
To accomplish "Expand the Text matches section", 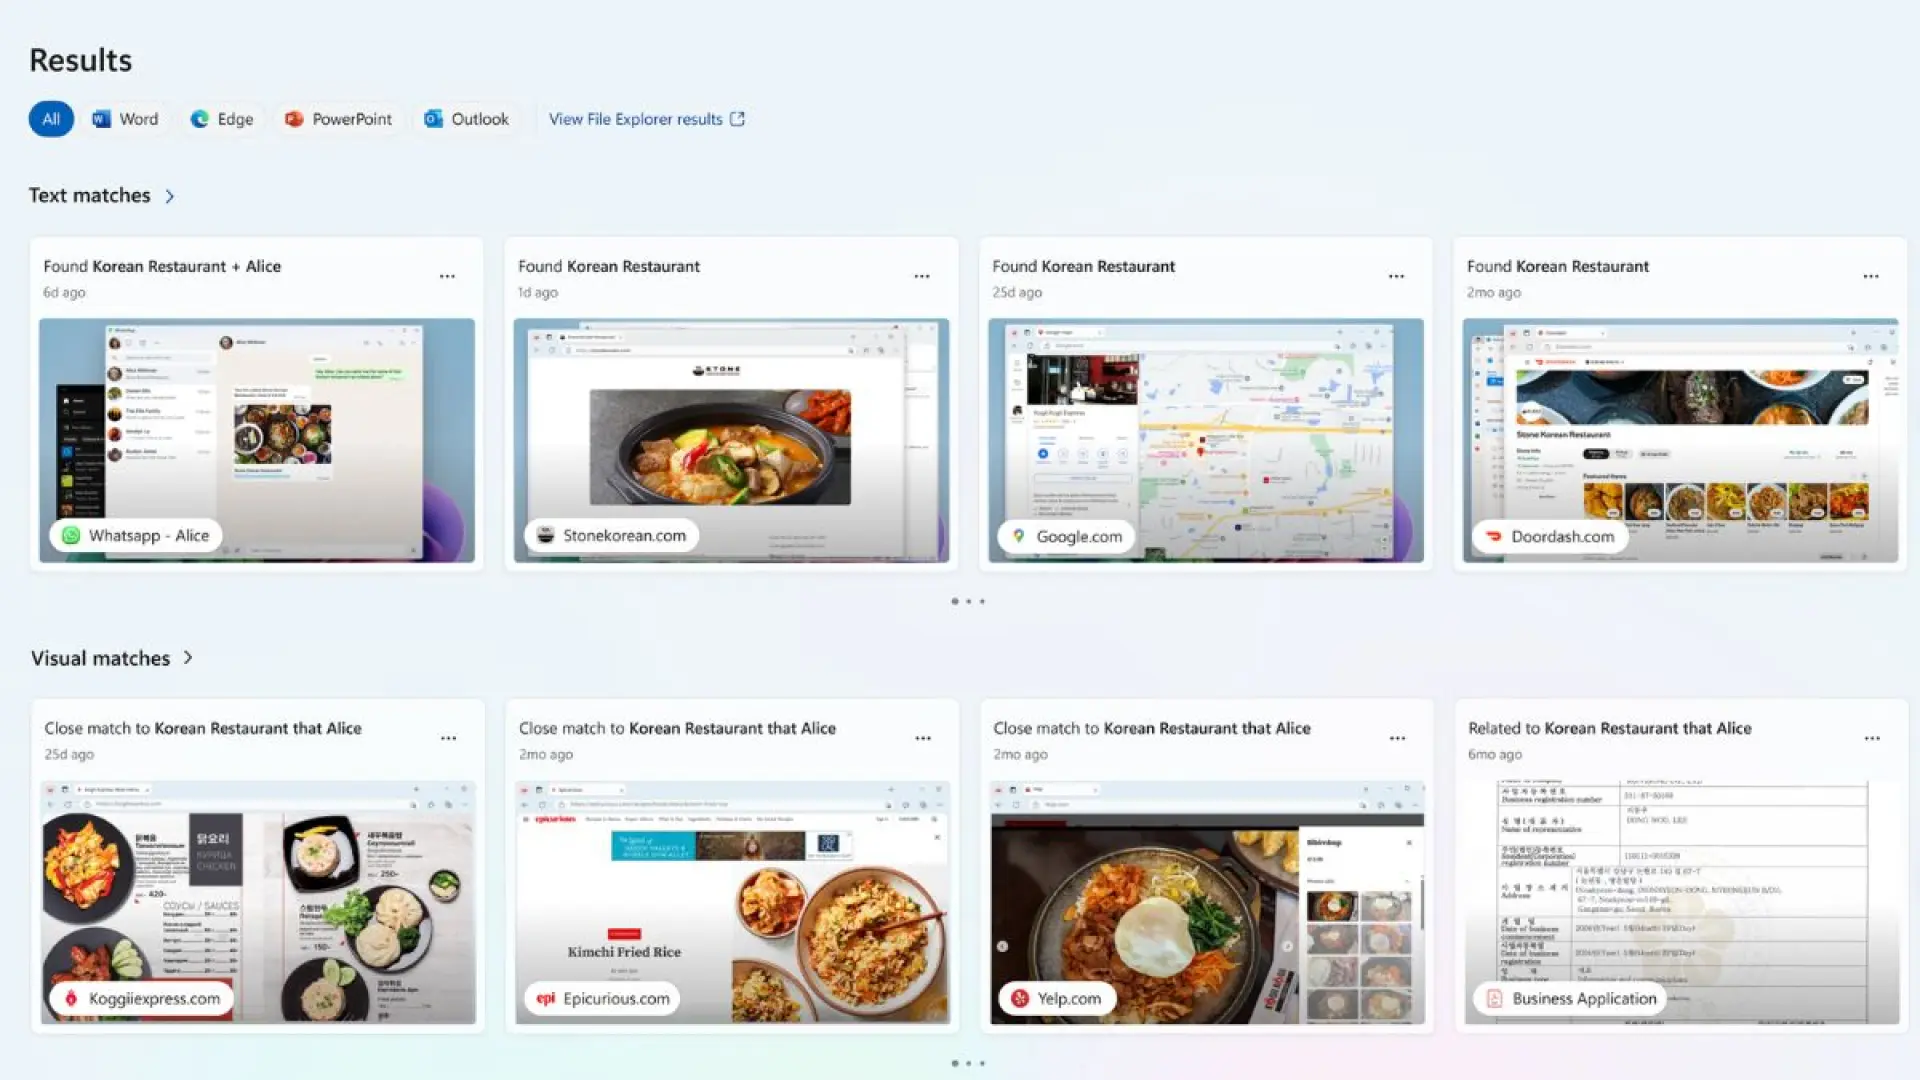I will coord(169,195).
